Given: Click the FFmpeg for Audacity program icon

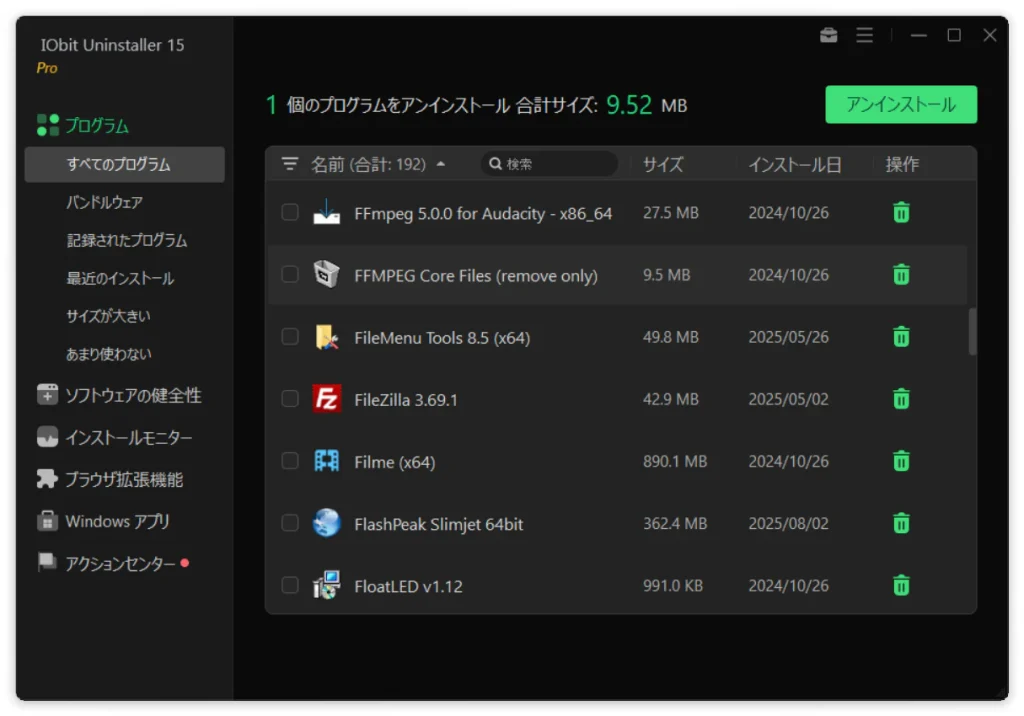Looking at the screenshot, I should 327,212.
